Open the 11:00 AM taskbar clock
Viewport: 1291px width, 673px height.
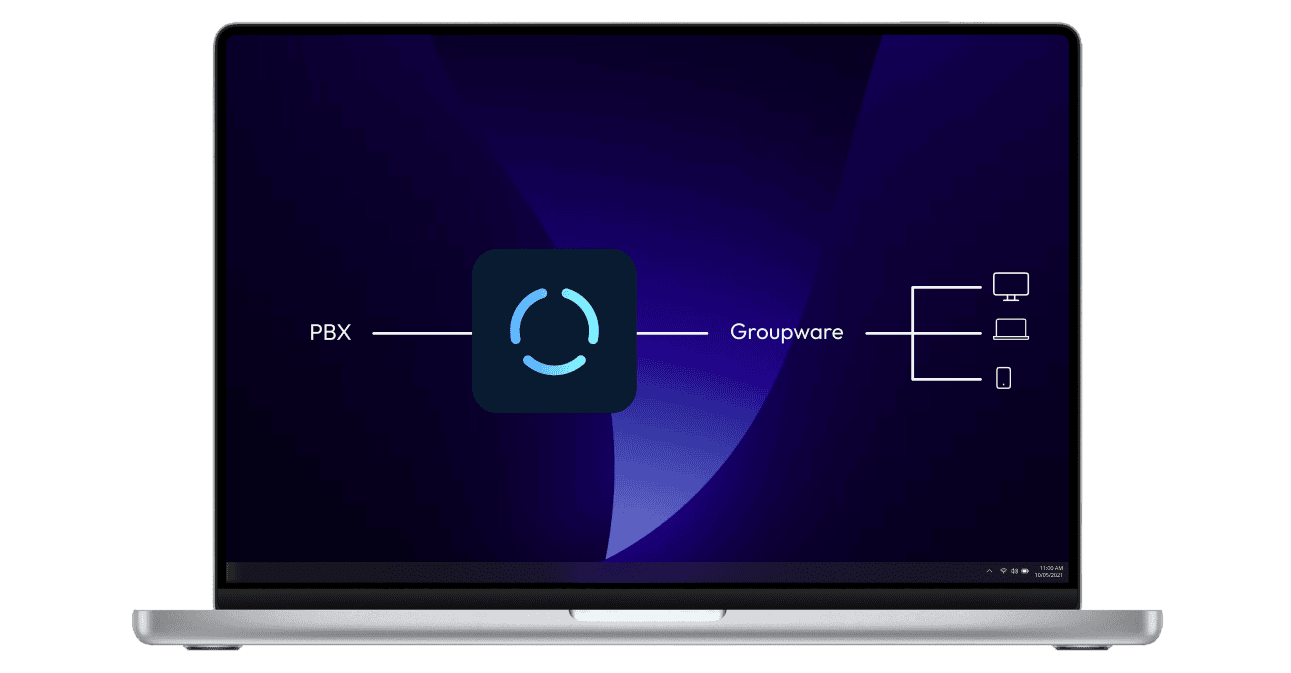click(x=1052, y=567)
